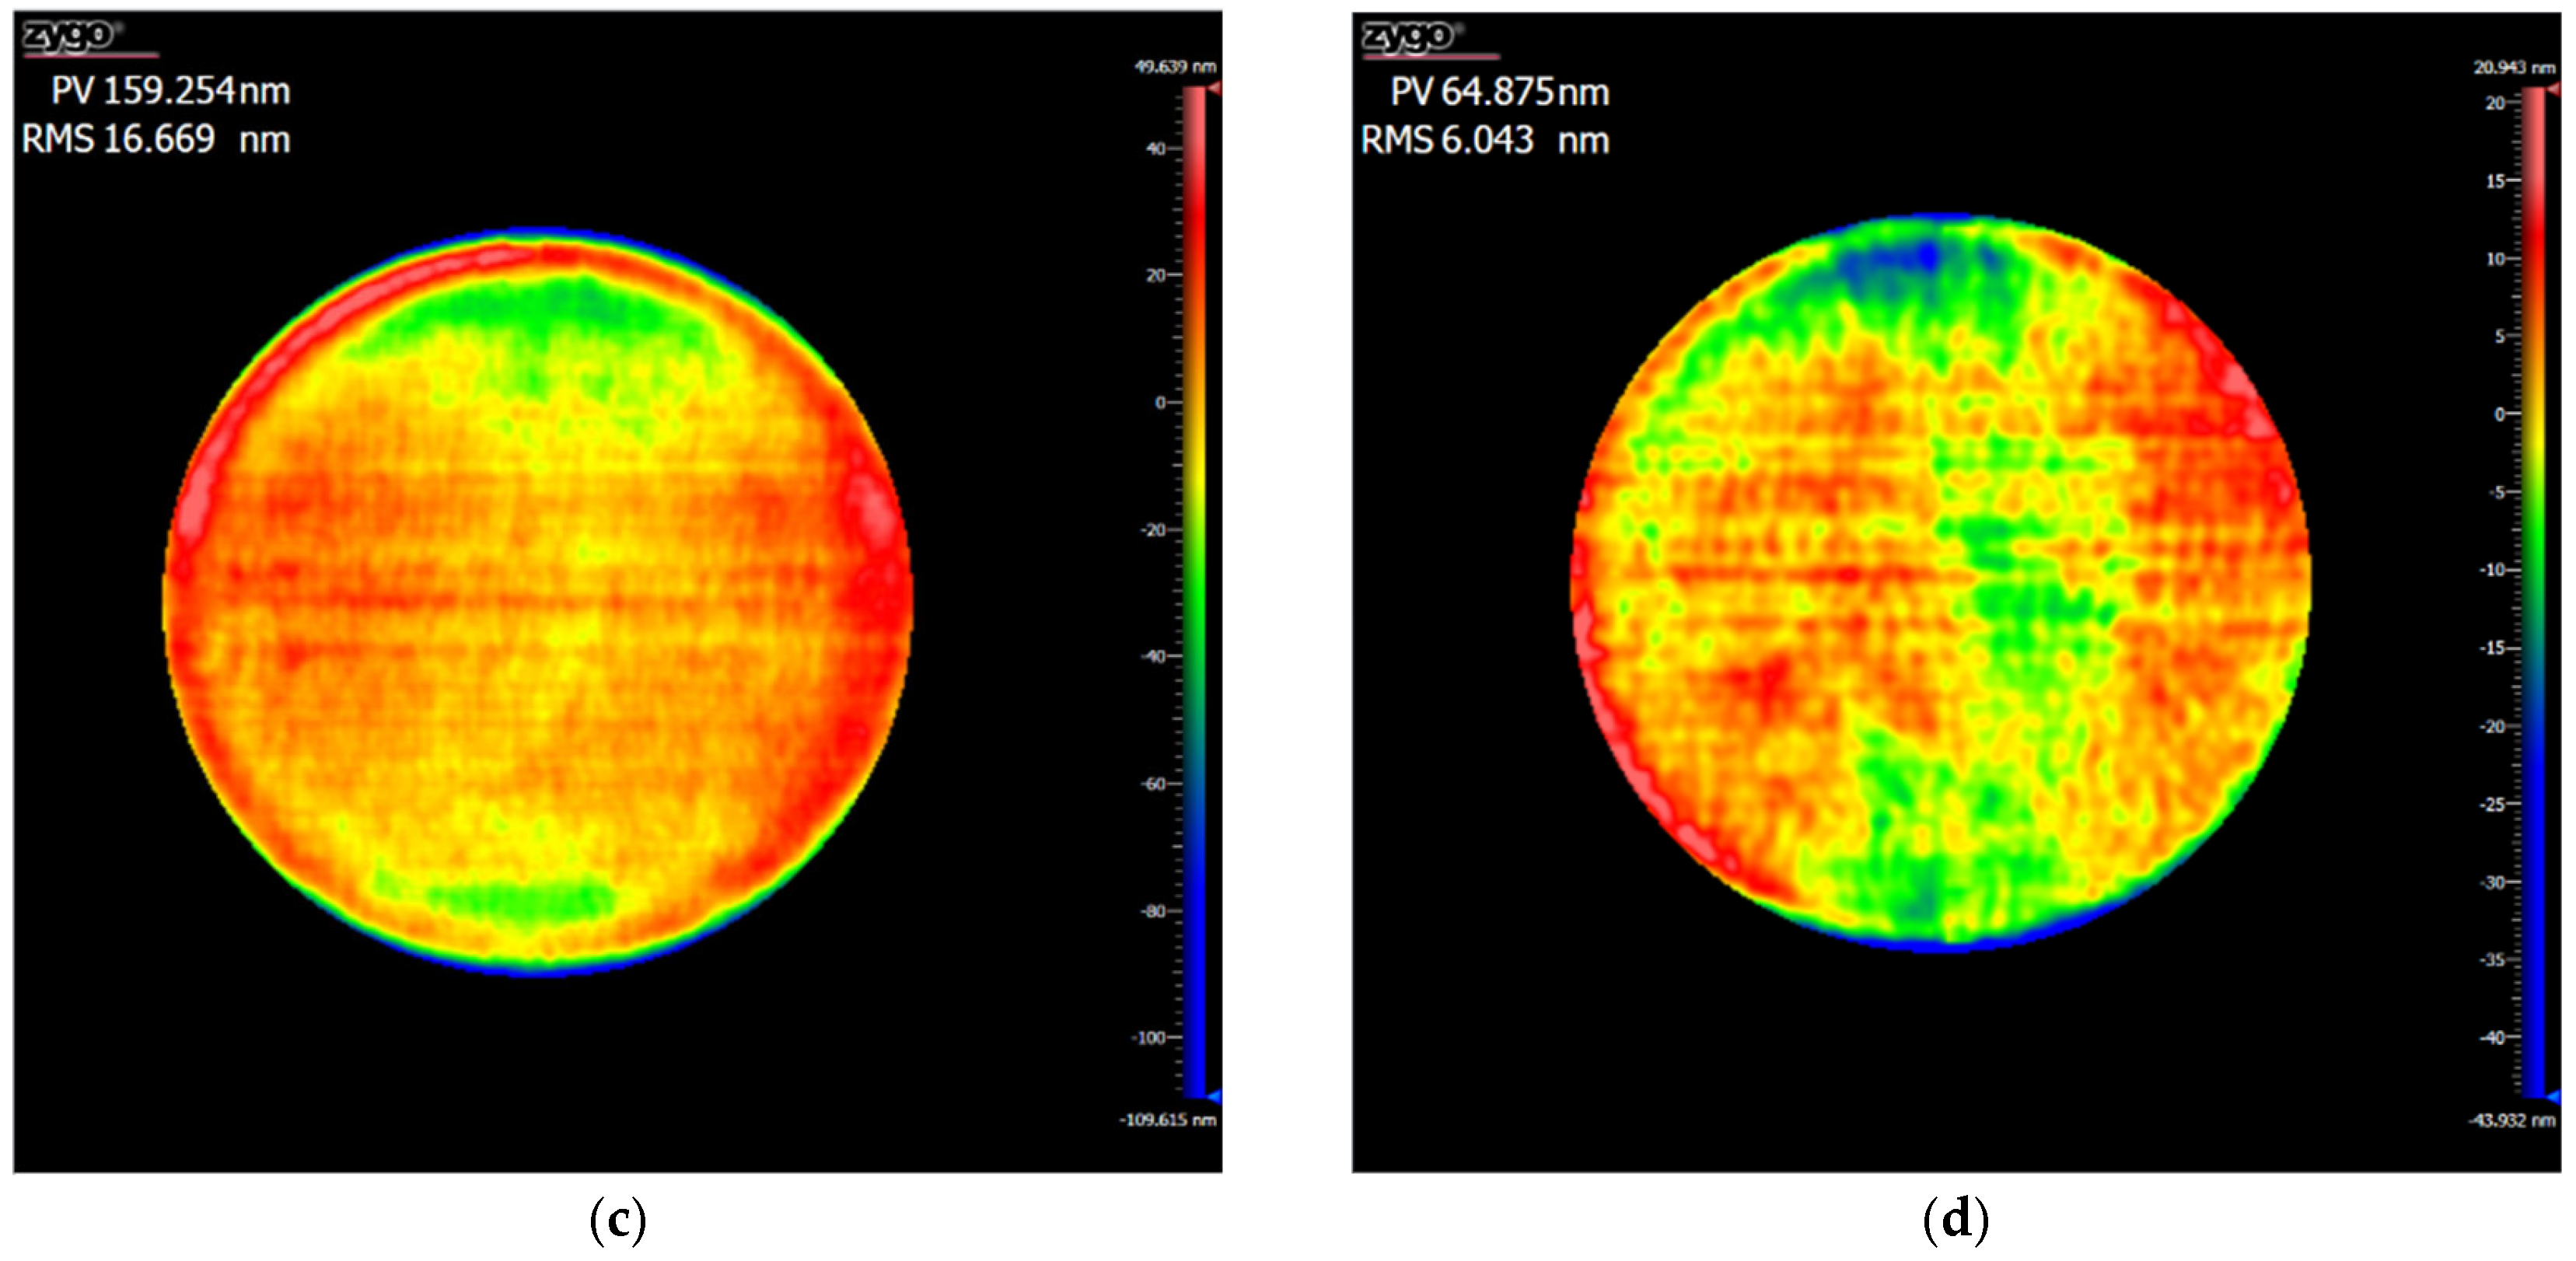Screen dimensions: 2576x1261
Task: Select the RMS 6.043 nm readout
Action: 1485,140
